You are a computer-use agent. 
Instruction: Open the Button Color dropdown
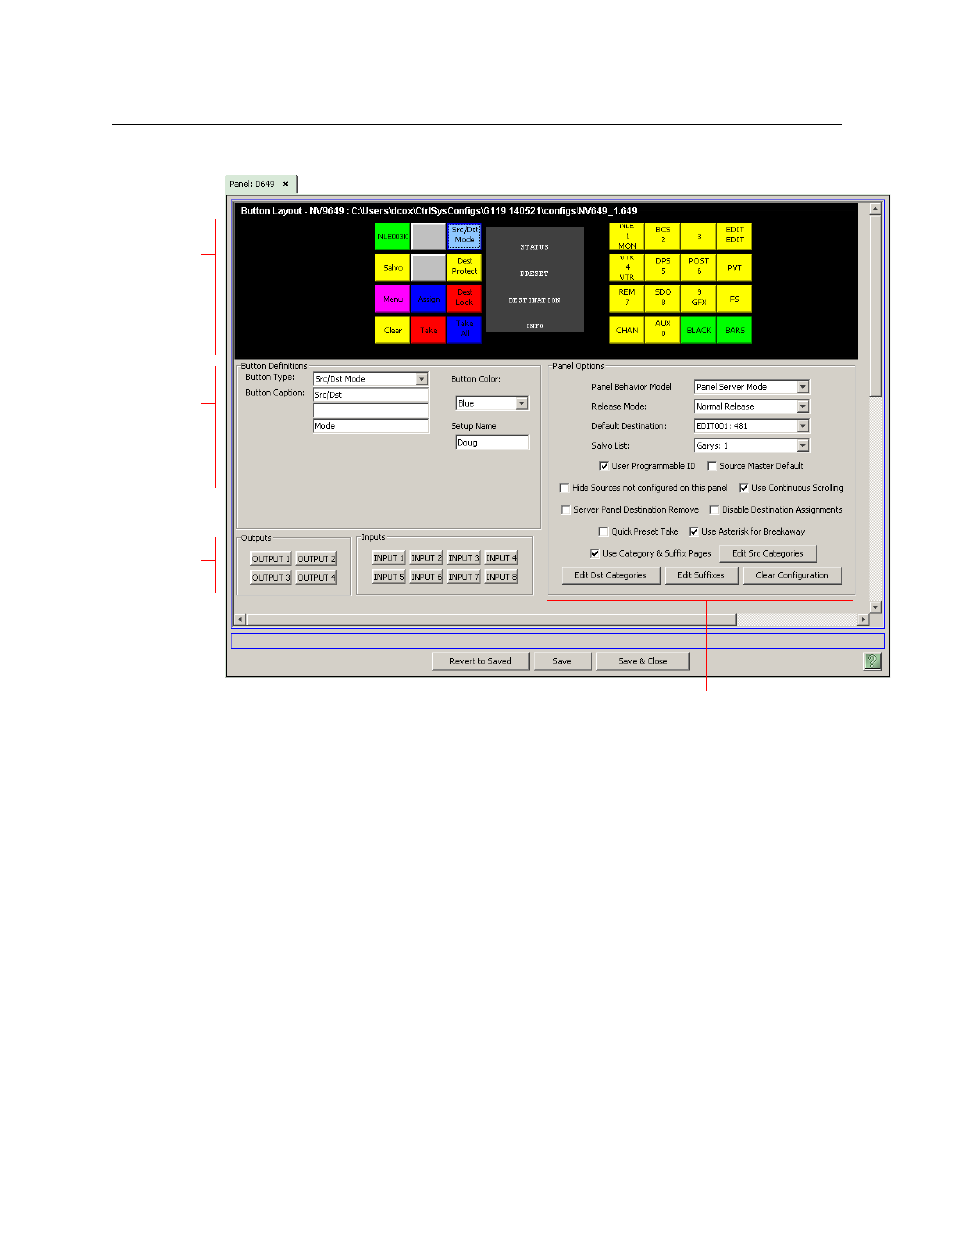521,404
